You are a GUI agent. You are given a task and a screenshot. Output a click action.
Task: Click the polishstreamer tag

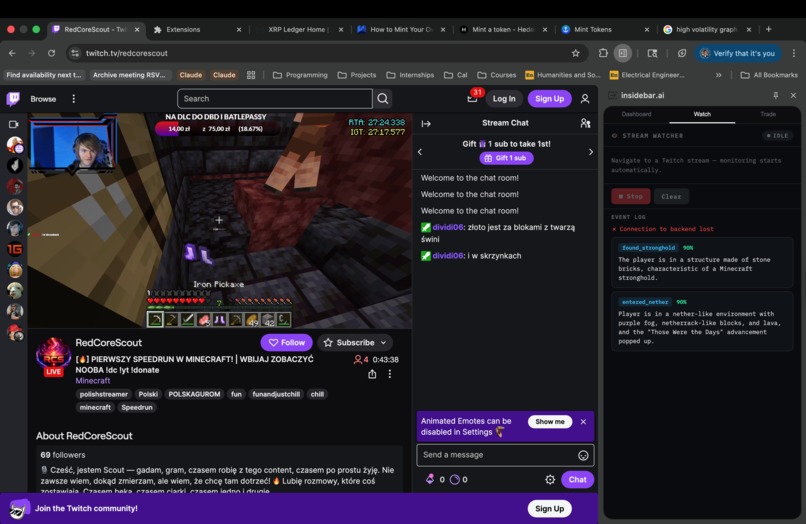click(x=103, y=394)
